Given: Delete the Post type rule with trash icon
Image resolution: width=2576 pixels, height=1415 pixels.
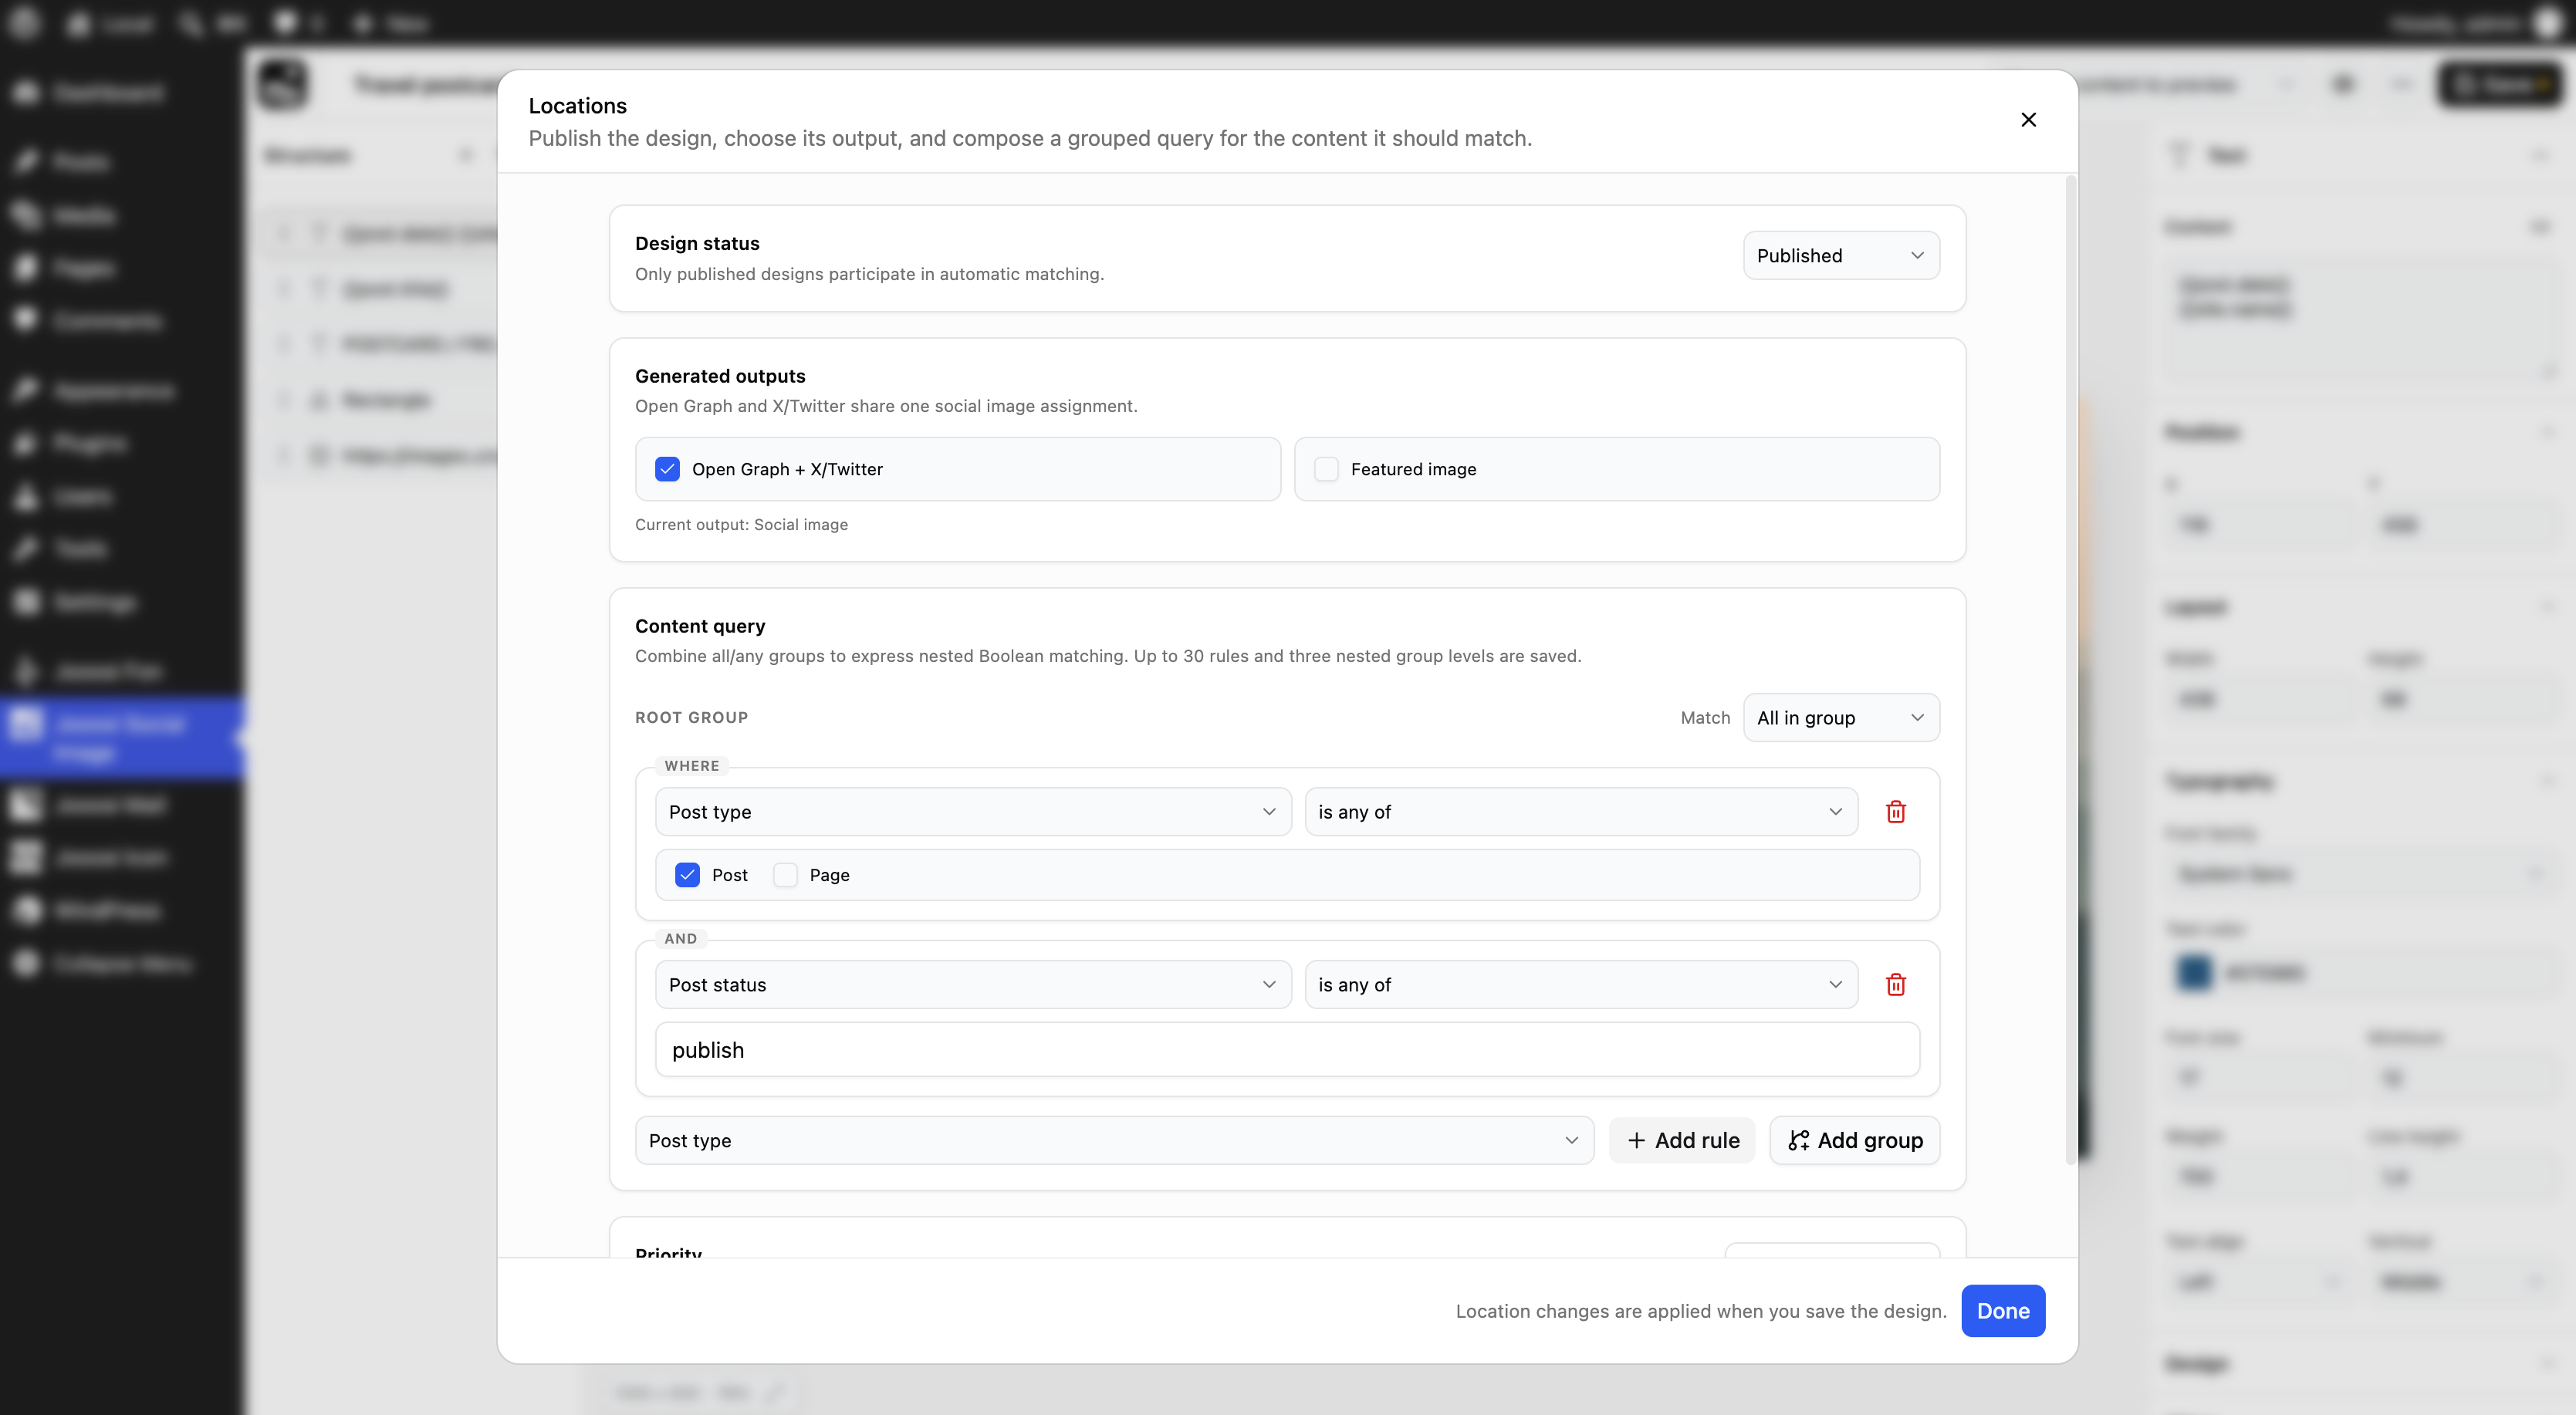Looking at the screenshot, I should (x=1895, y=811).
